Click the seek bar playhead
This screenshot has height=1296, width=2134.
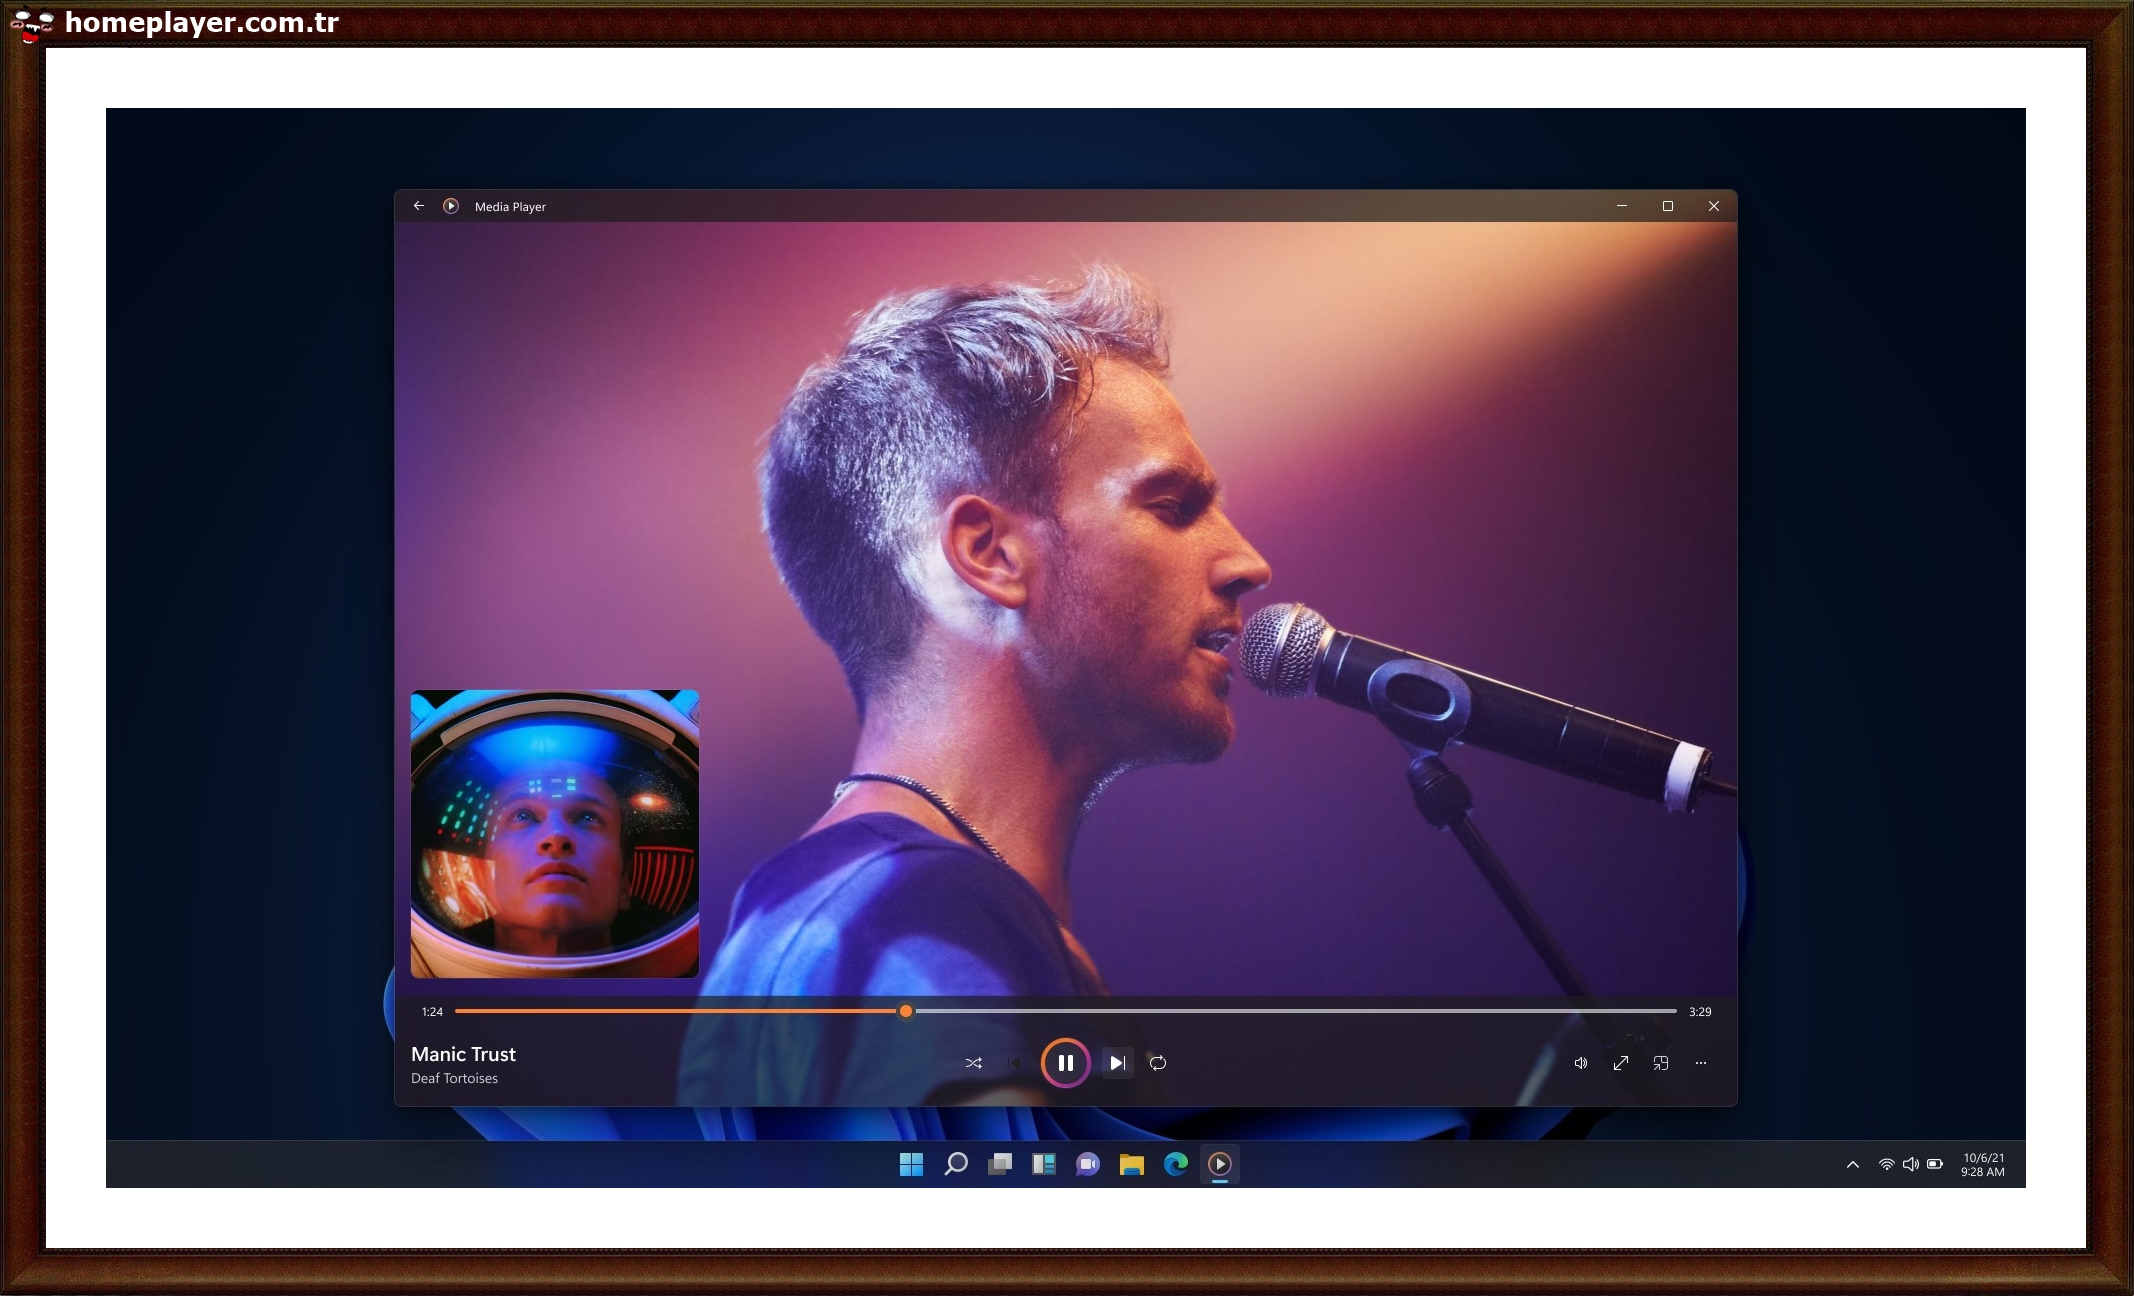[906, 1011]
